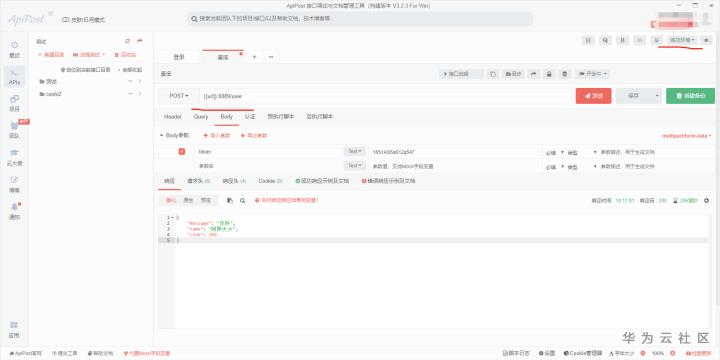Click the magnifier icon in the top-right toolbar

click(605, 40)
